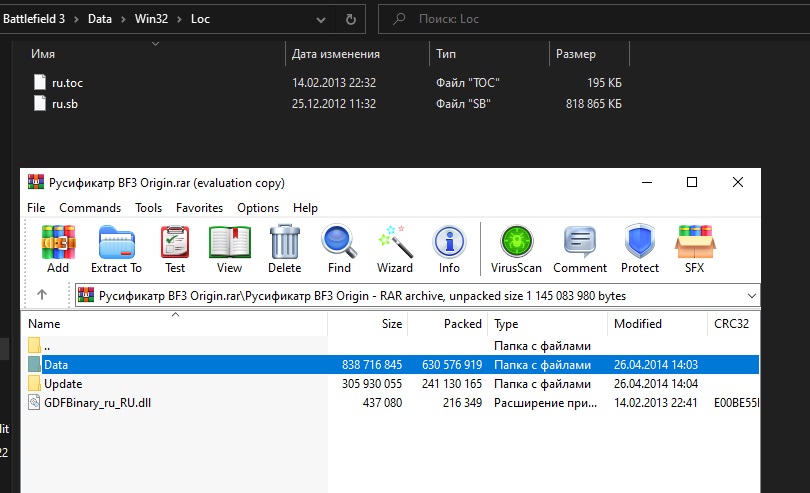Expand chevron after Battlefield 3 breadcrumb

click(76, 20)
